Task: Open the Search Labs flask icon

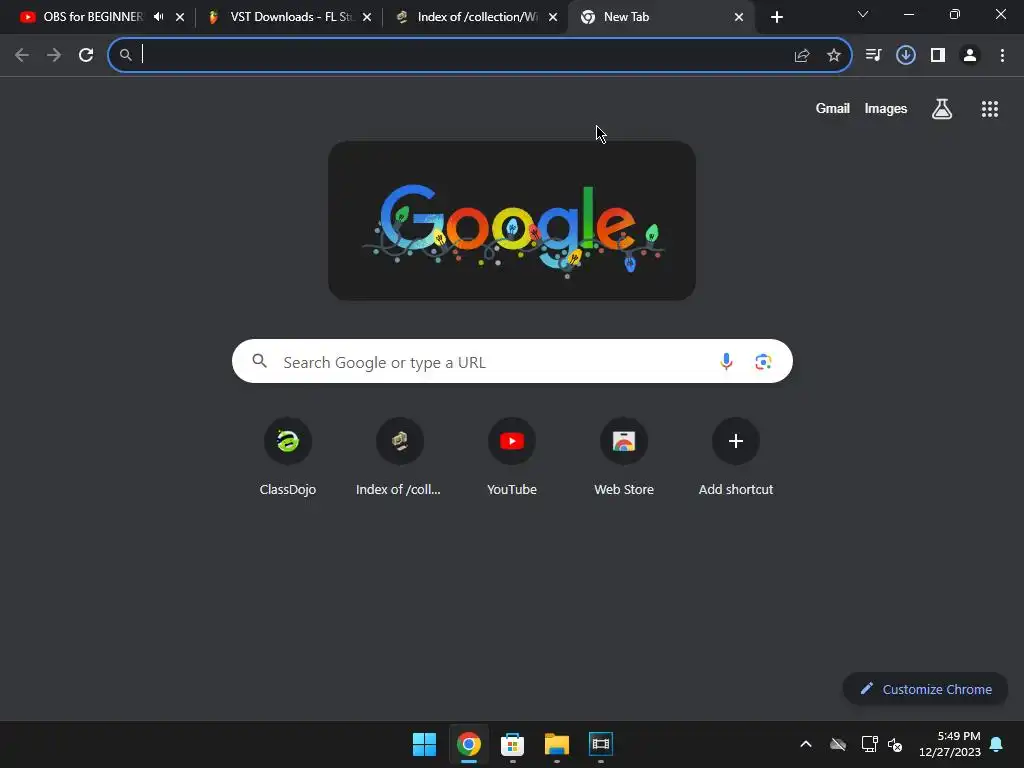Action: click(x=942, y=109)
